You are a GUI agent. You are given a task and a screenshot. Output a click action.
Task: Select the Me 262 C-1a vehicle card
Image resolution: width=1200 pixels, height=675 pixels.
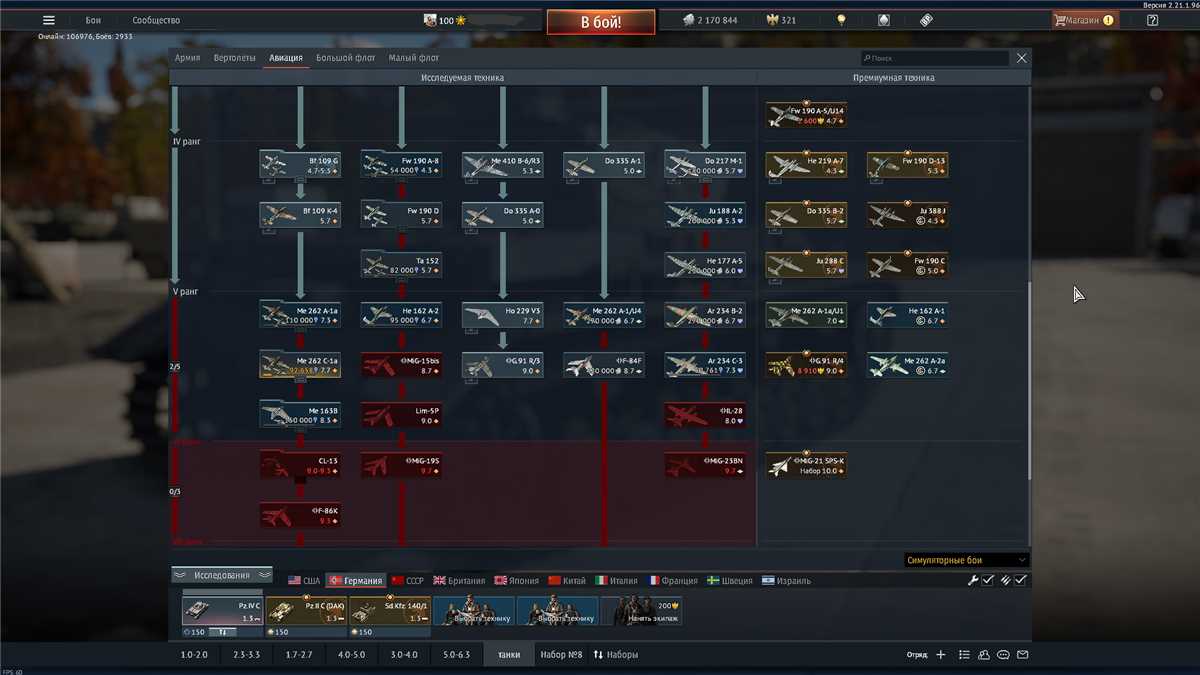pyautogui.click(x=300, y=365)
